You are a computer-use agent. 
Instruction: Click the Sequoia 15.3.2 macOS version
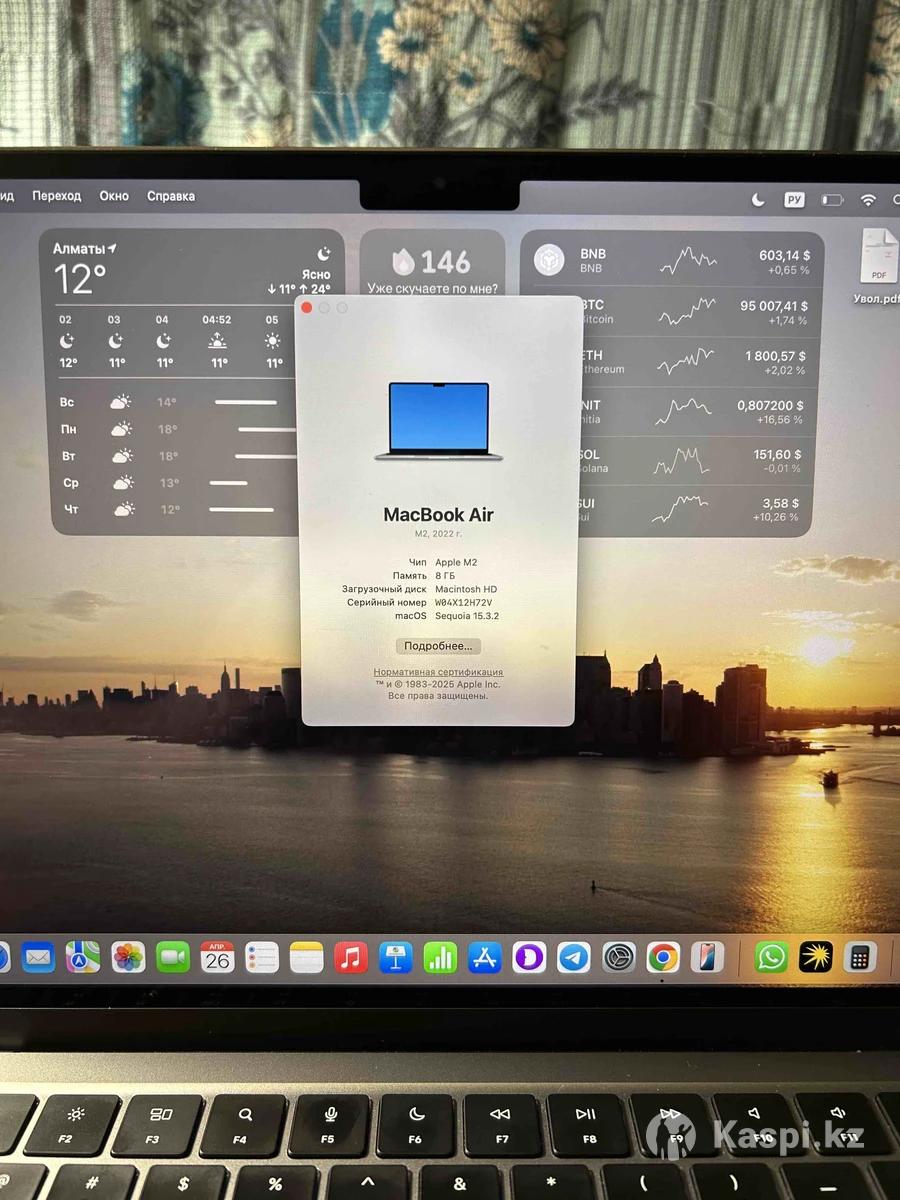pos(467,616)
